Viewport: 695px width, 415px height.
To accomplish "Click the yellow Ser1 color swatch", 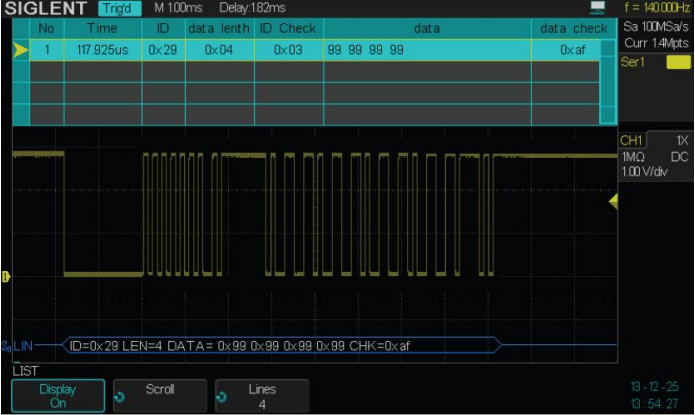I will pyautogui.click(x=678, y=62).
